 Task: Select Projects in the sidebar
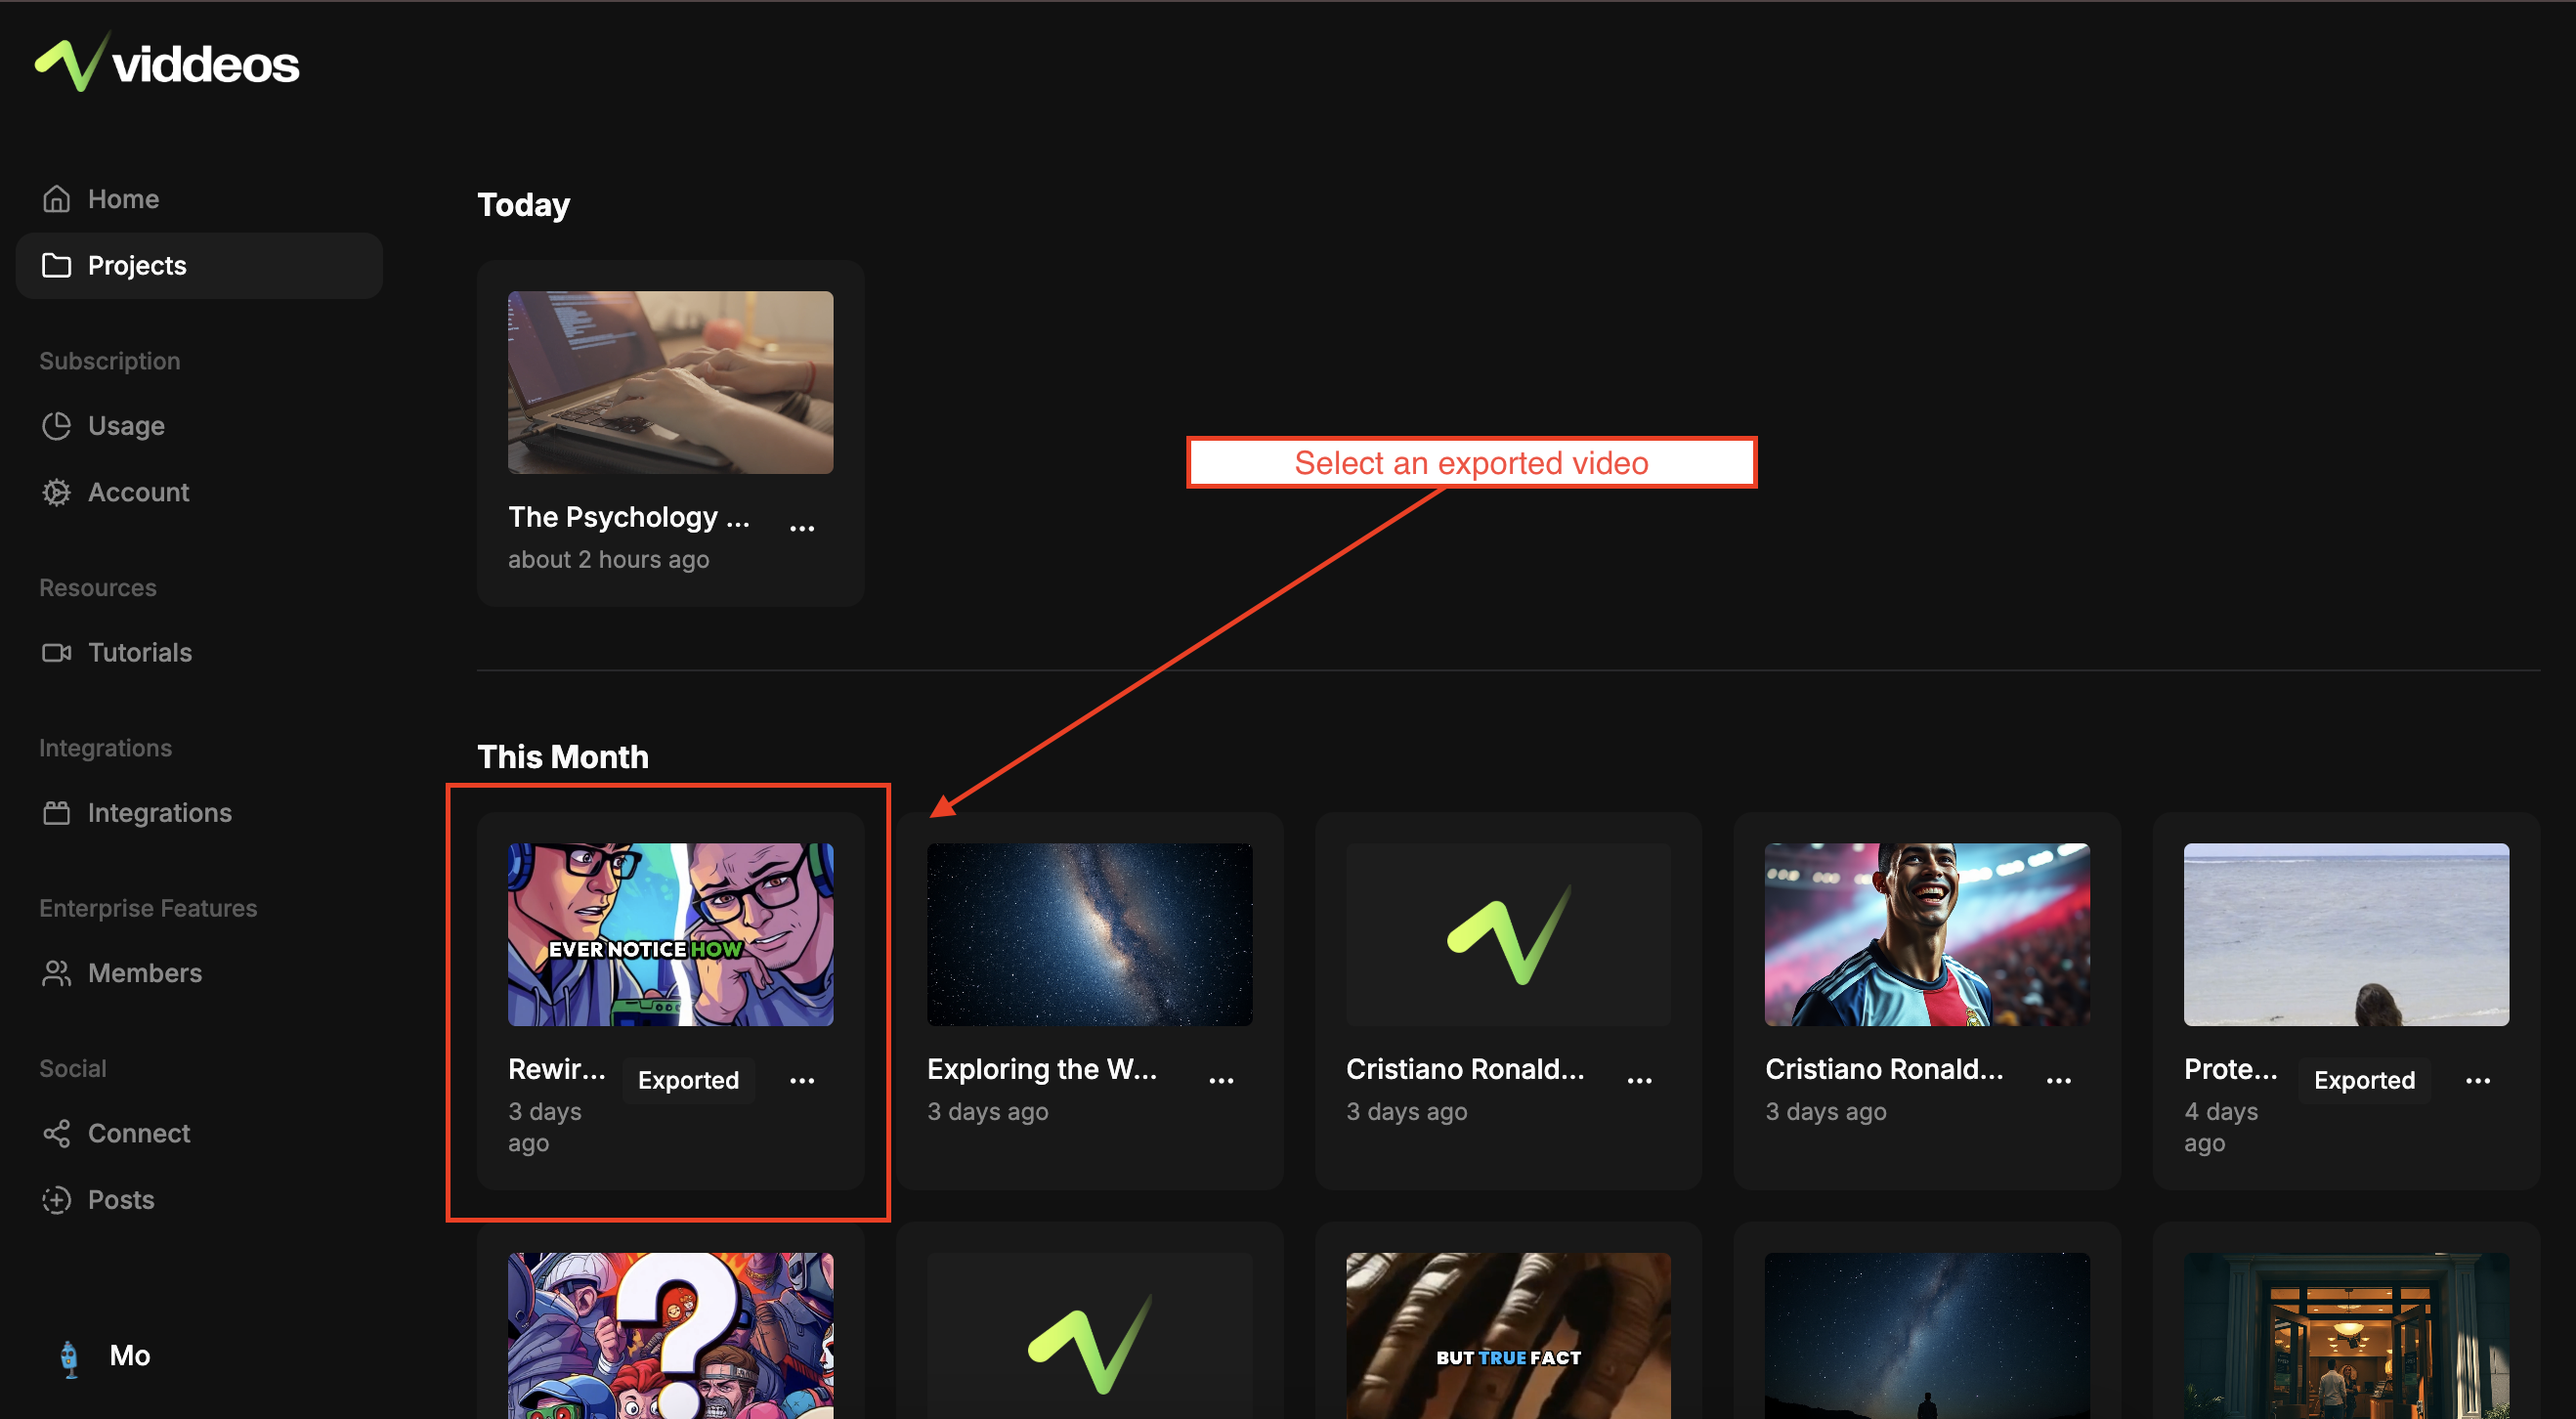(199, 265)
